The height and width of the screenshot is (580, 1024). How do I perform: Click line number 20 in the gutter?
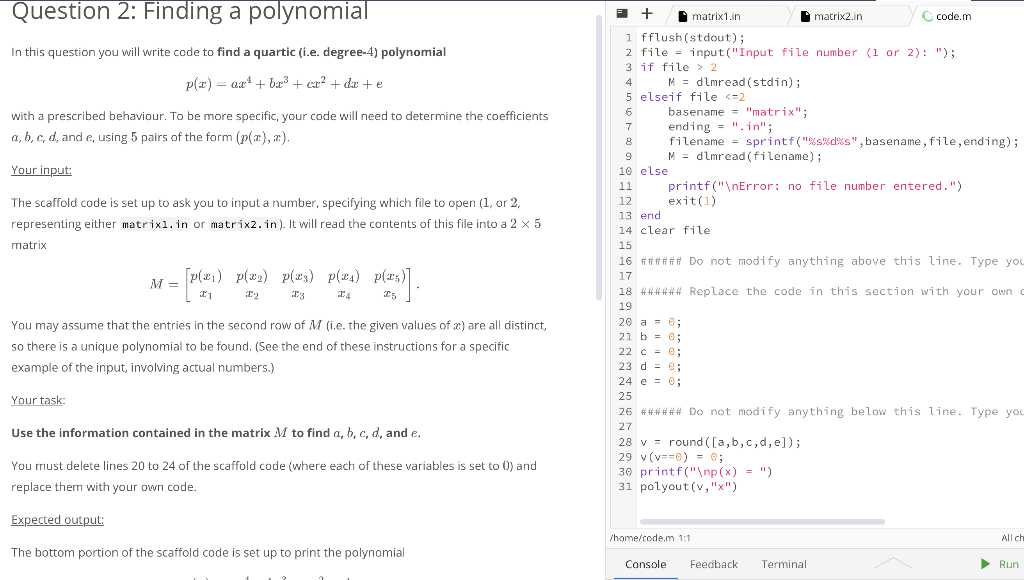(625, 321)
